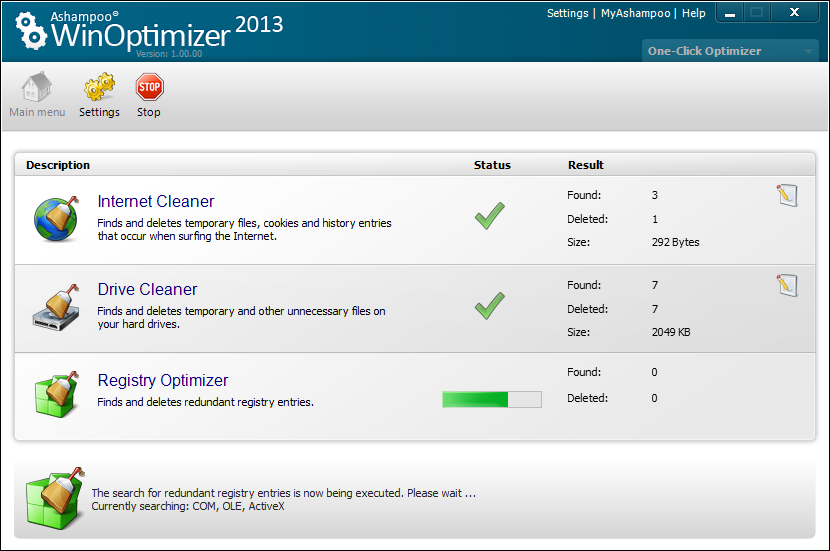Click the Registry Optimizer title link
The height and width of the screenshot is (551, 830).
163,380
